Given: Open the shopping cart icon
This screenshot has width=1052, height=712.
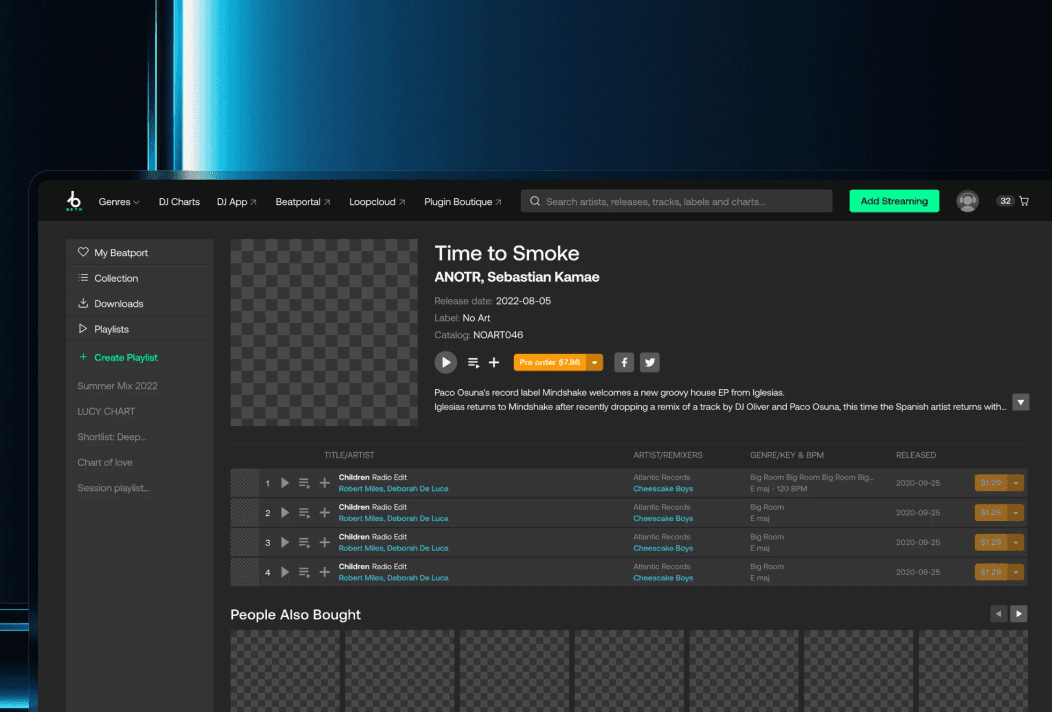Looking at the screenshot, I should point(1024,201).
